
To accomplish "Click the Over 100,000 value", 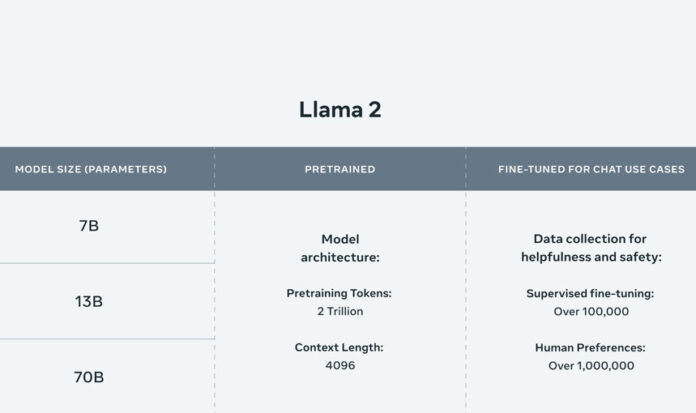I will pyautogui.click(x=591, y=312).
